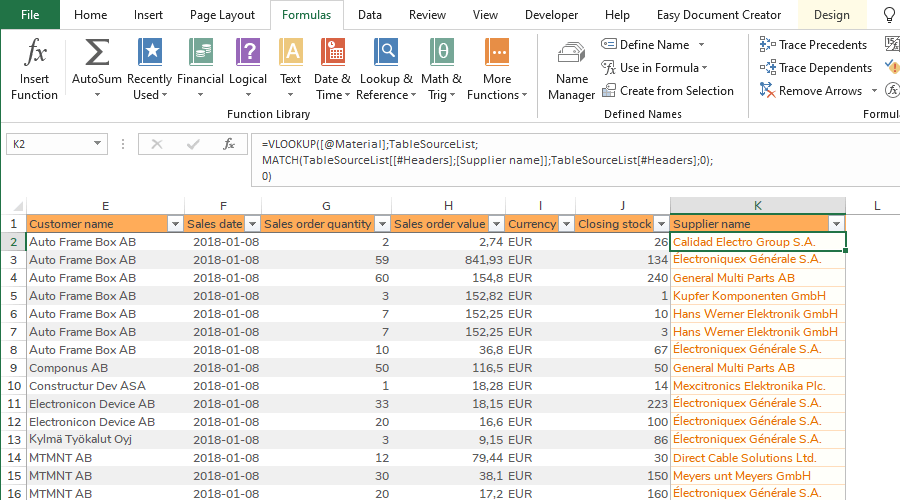Switch to the Review tab

[x=427, y=15]
